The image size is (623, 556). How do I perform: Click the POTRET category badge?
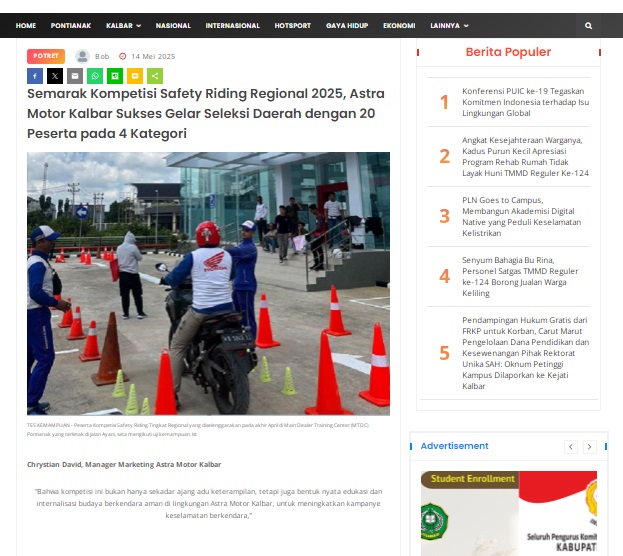point(46,56)
